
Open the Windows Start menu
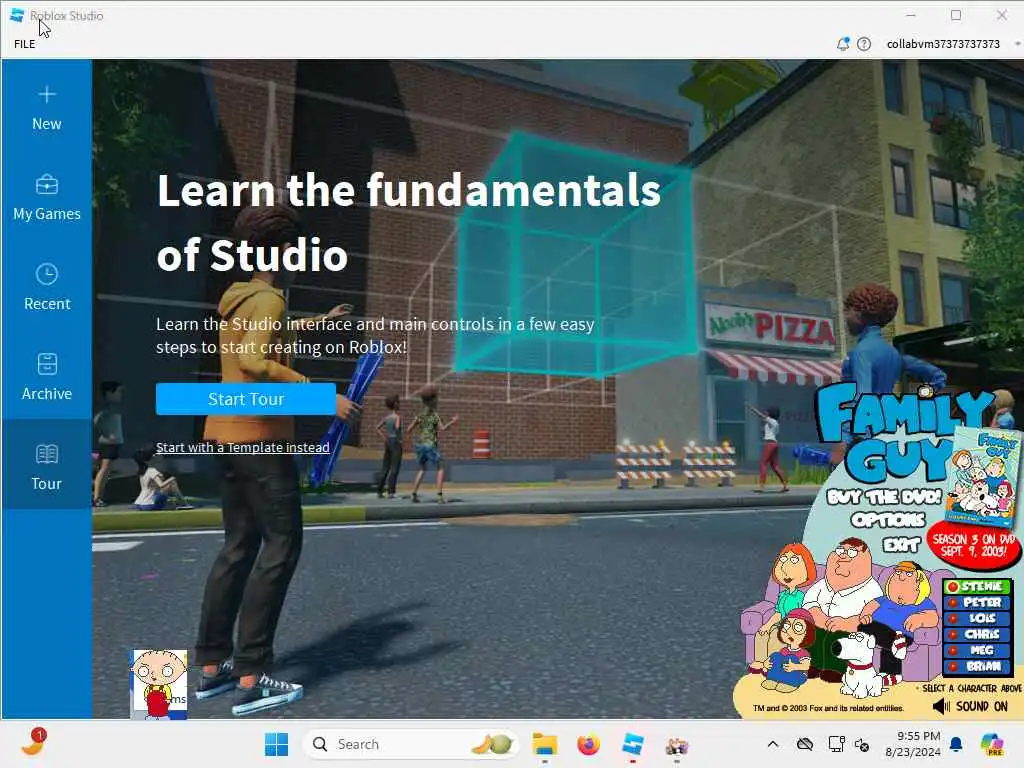(276, 744)
